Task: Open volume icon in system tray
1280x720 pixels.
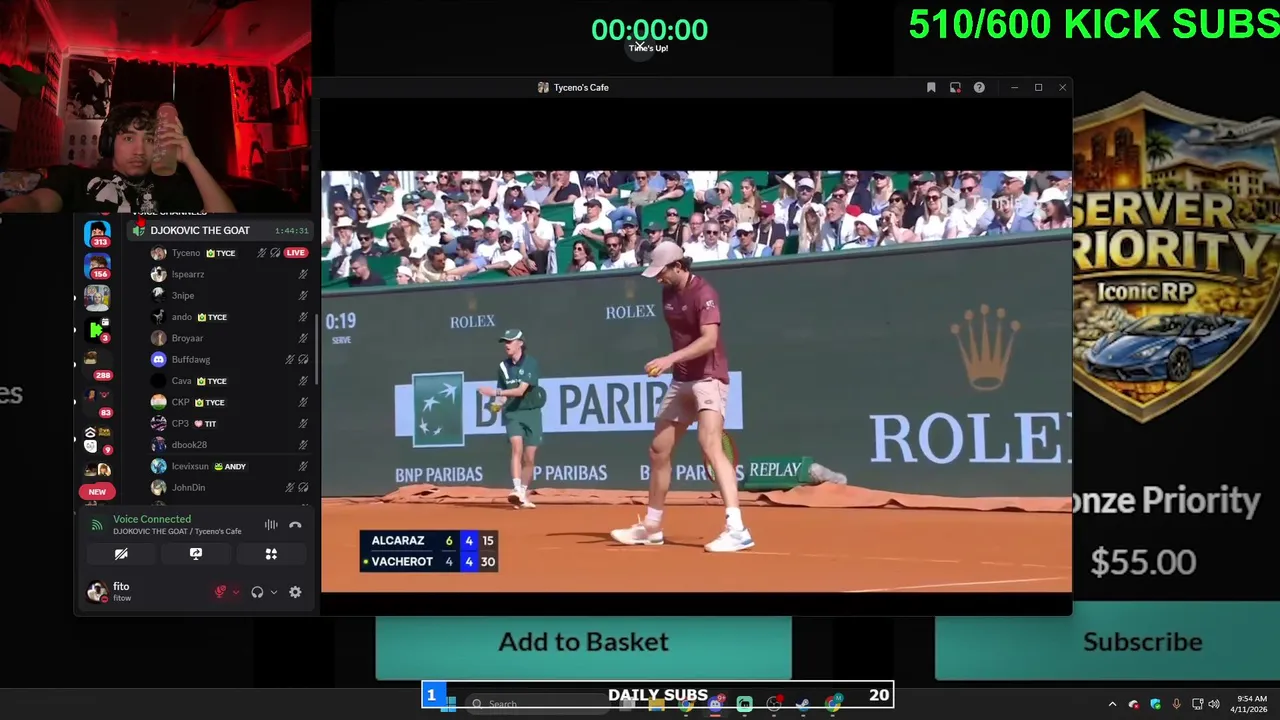Action: (x=1213, y=704)
